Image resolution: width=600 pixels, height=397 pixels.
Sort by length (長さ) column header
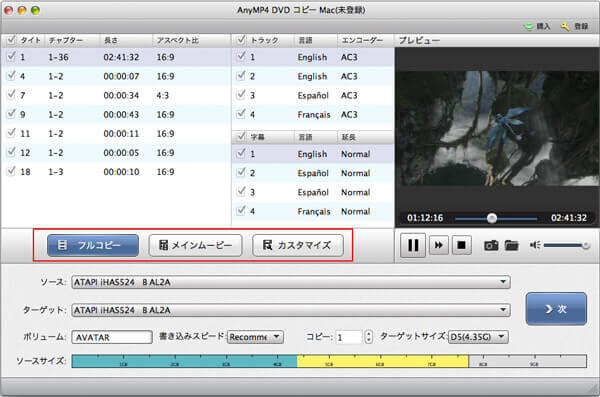(x=111, y=40)
